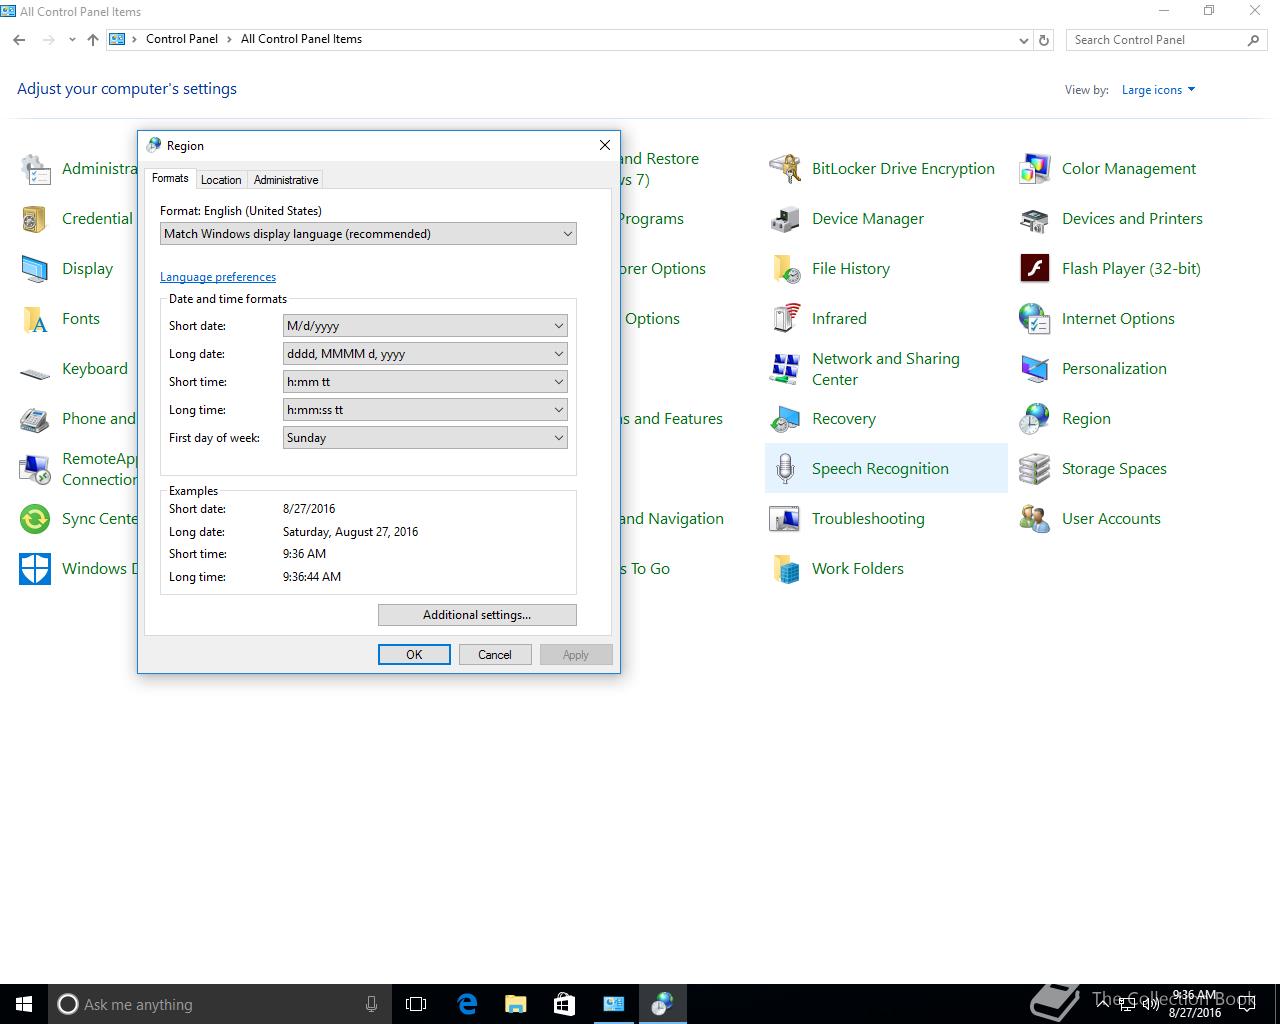The image size is (1280, 1024).
Task: Open the Phone and Modem icon
Action: tap(35, 419)
